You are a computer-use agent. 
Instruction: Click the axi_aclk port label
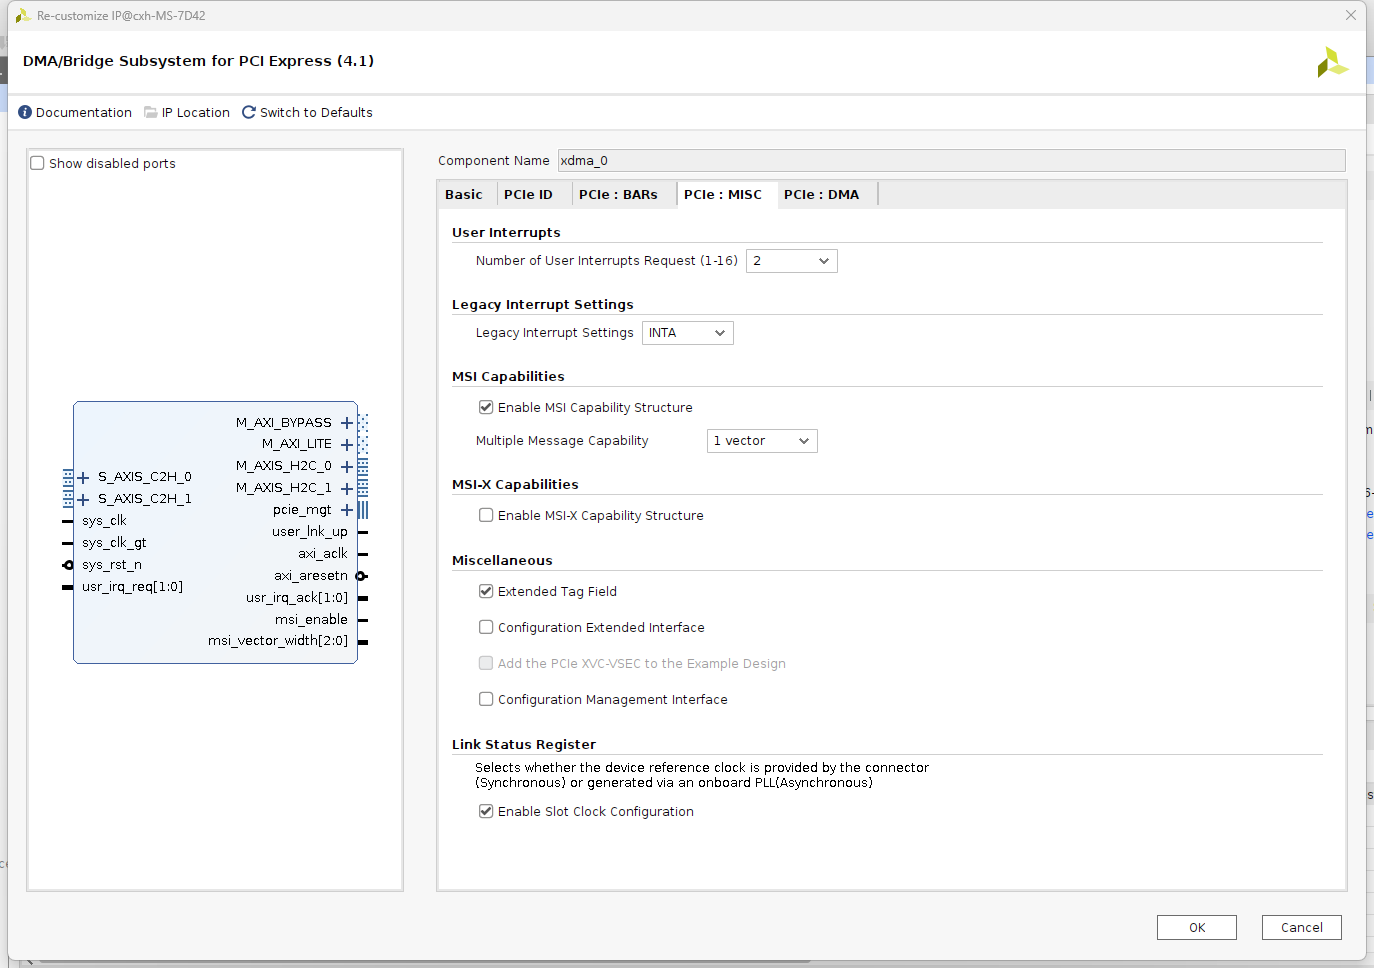pos(323,554)
